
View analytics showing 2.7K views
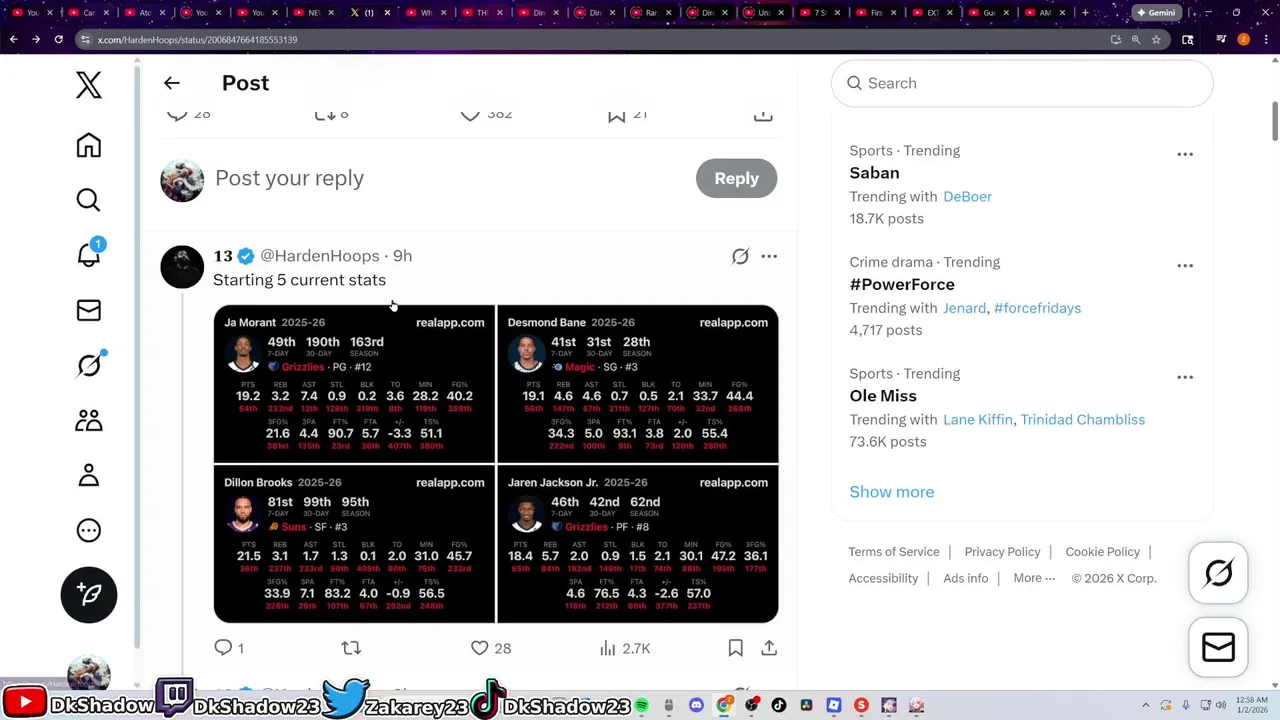[624, 648]
